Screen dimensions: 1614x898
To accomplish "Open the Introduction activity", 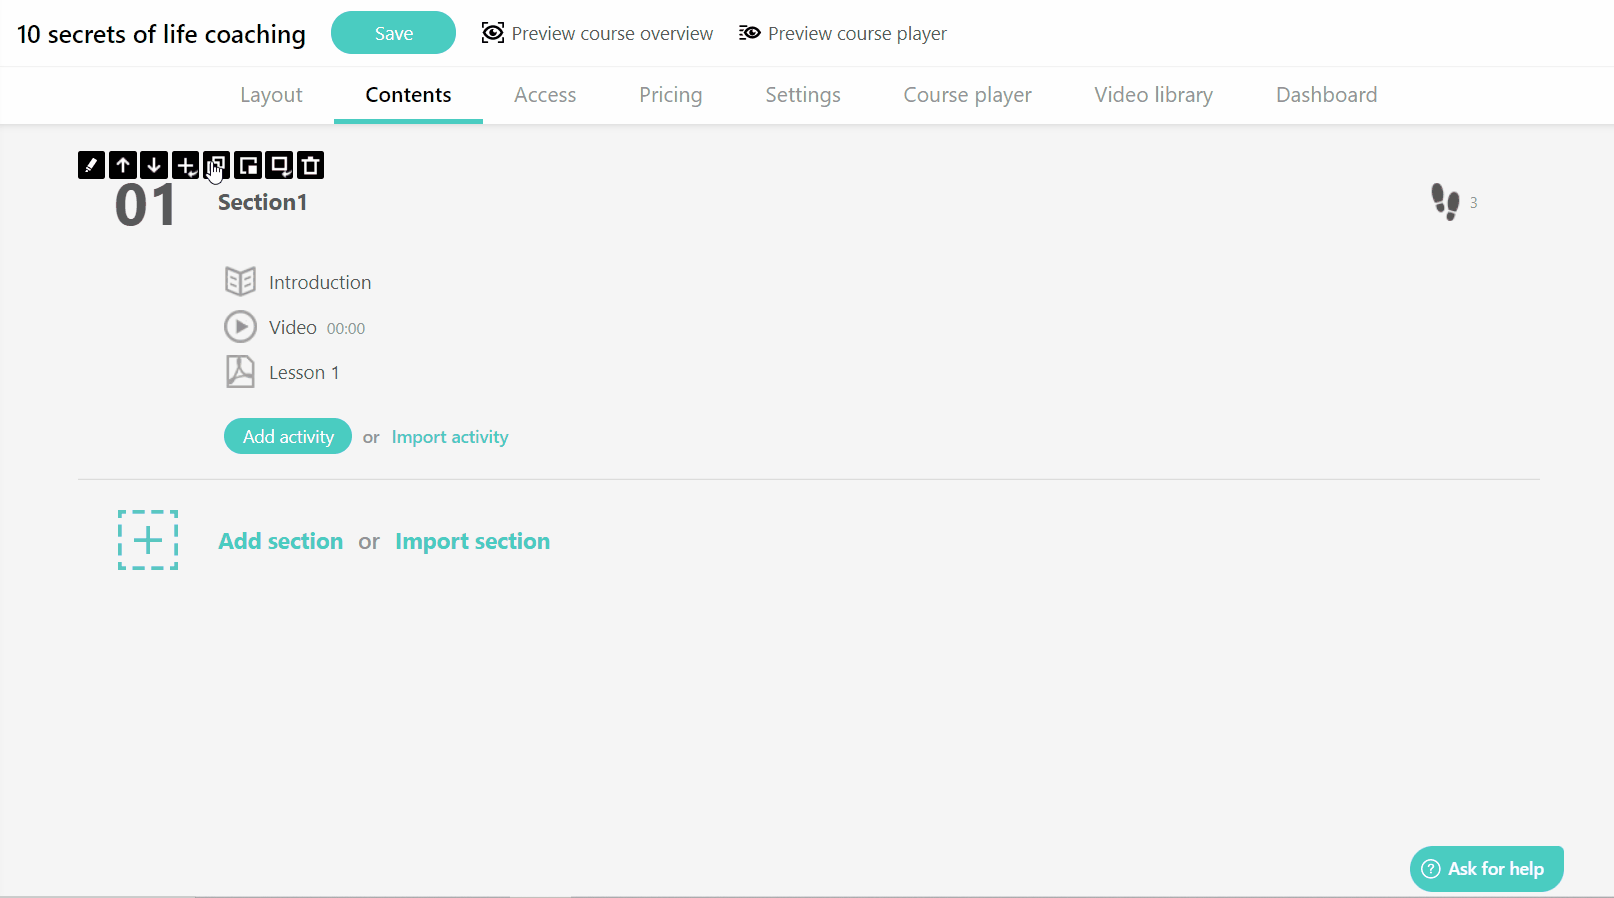I will [x=320, y=282].
